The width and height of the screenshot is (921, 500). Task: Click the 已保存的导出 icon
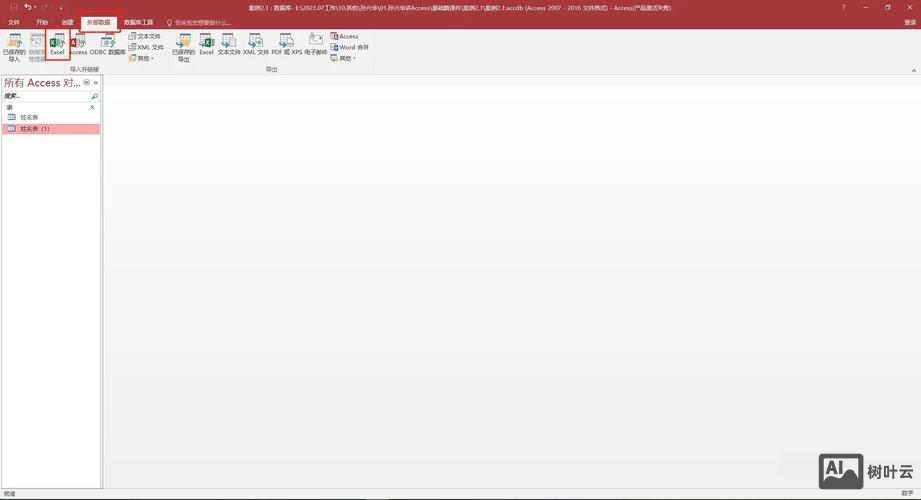point(183,46)
